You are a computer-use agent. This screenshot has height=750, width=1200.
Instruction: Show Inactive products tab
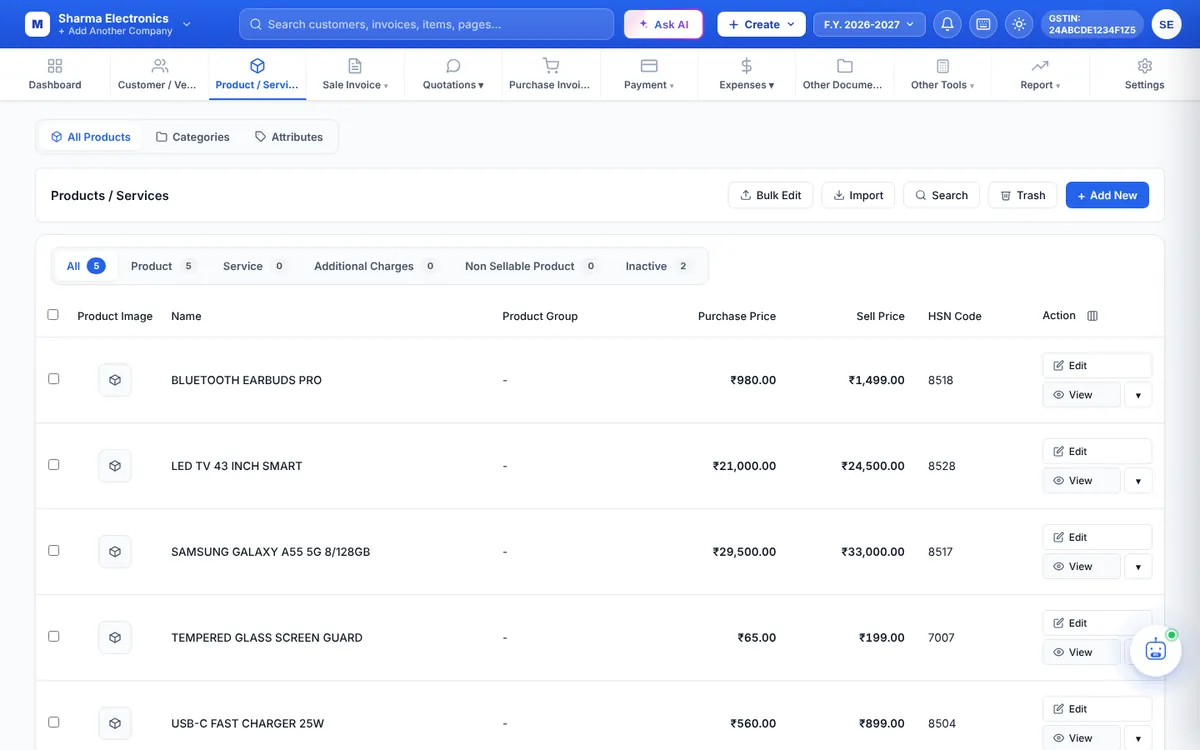pos(658,266)
